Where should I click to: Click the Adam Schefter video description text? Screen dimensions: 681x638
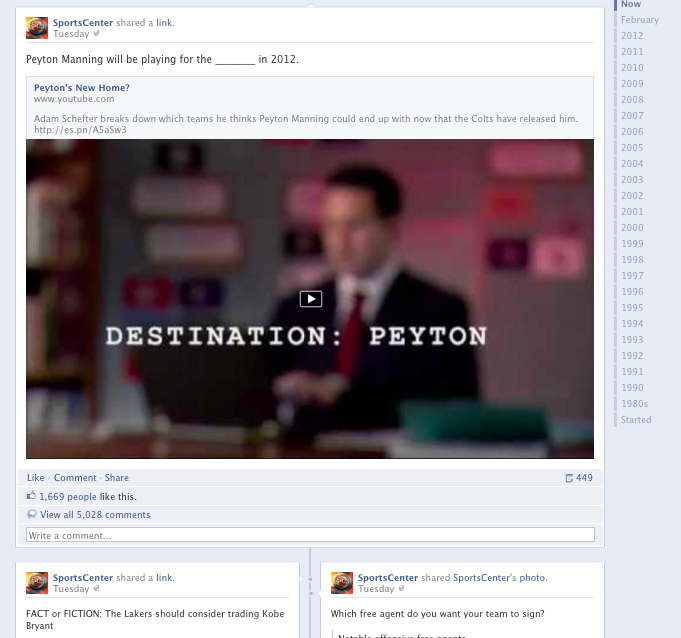coord(306,124)
